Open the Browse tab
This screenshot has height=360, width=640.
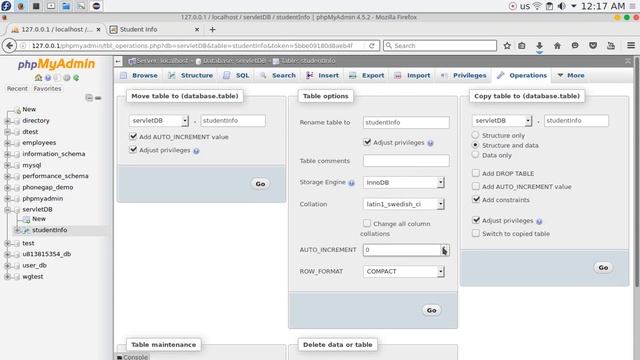point(139,76)
